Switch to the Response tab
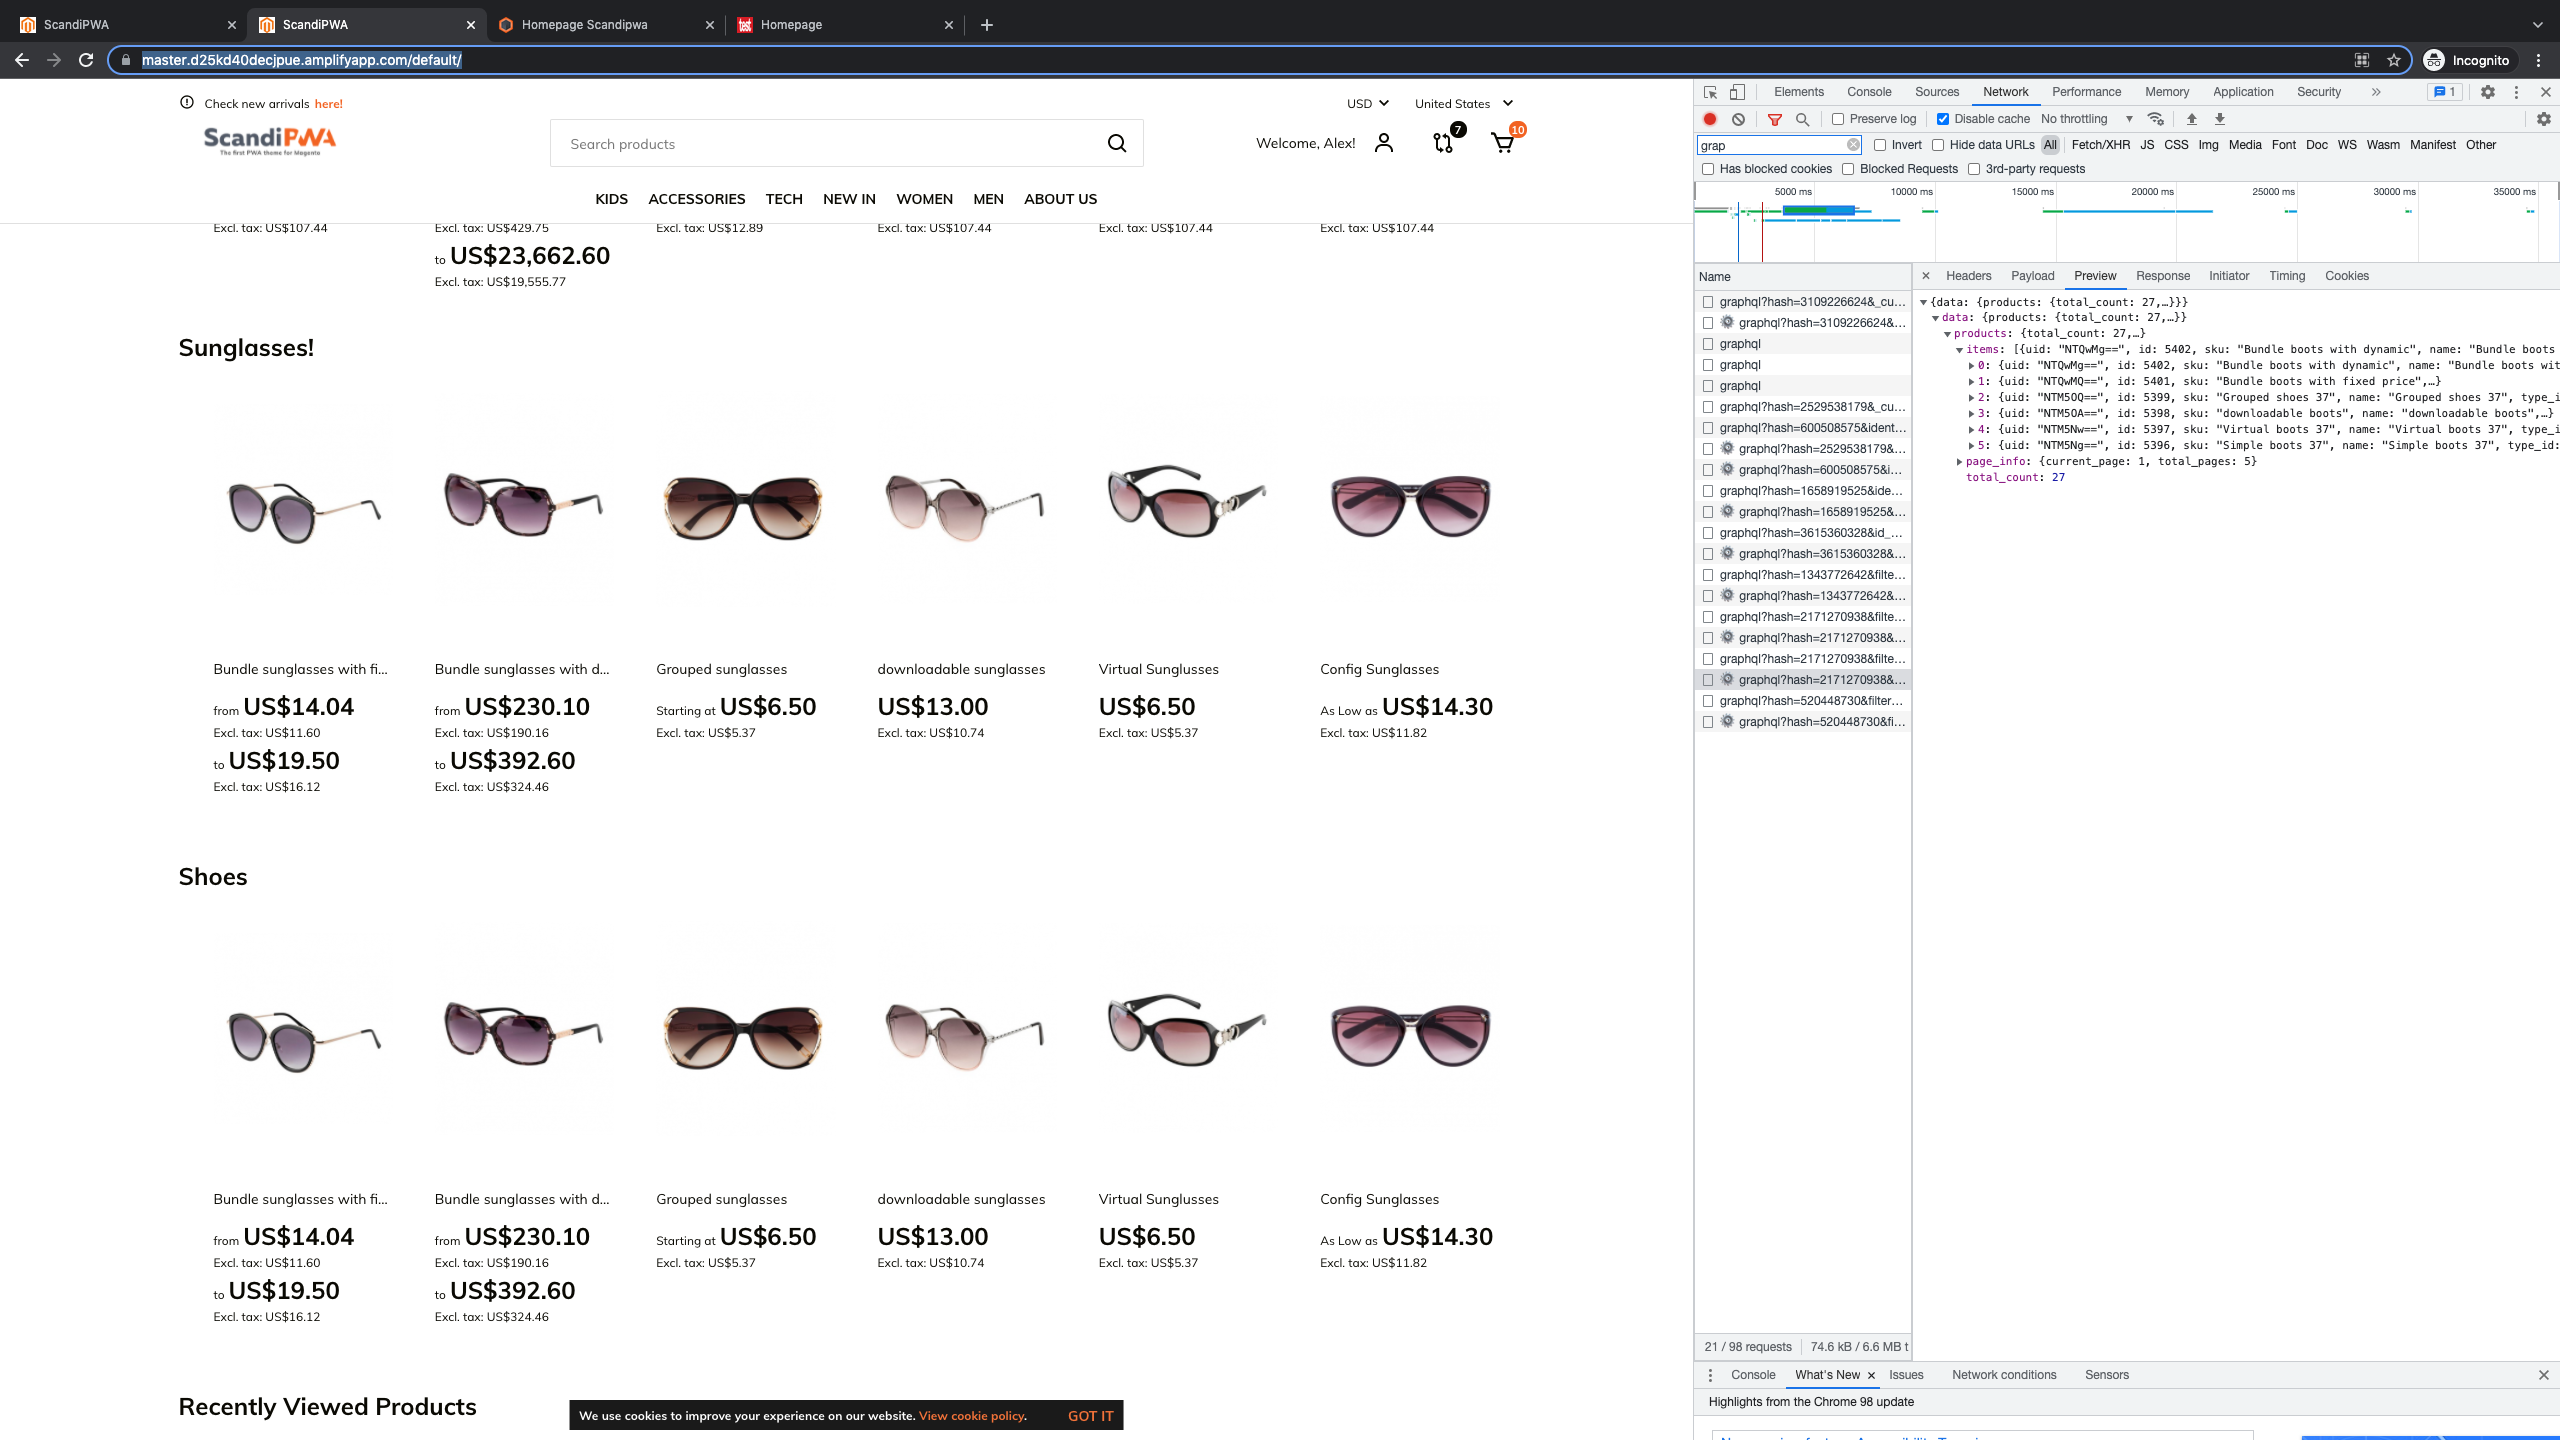Screen dimensions: 2560x1440 tap(2162, 276)
